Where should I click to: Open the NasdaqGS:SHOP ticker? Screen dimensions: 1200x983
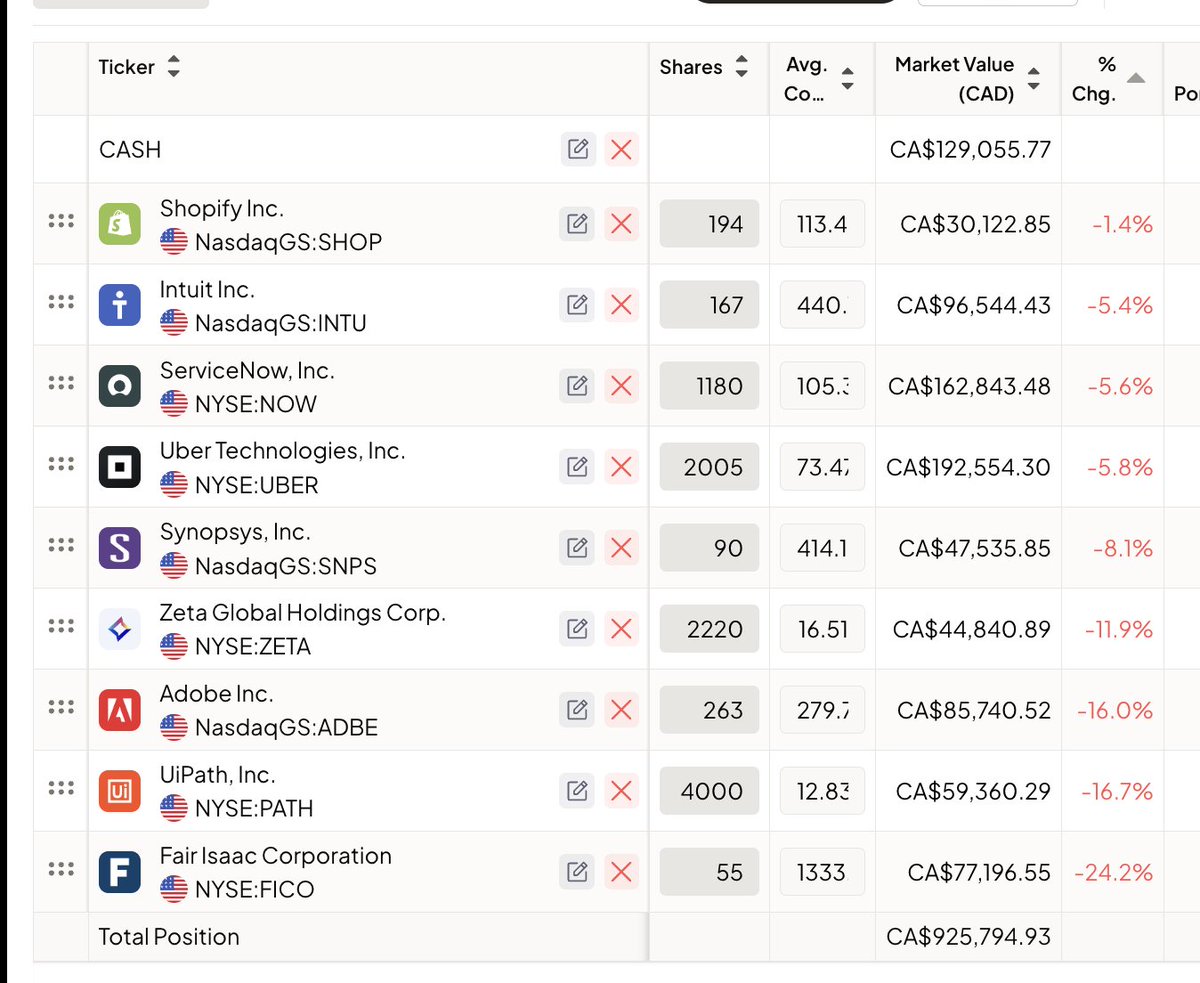coord(288,242)
